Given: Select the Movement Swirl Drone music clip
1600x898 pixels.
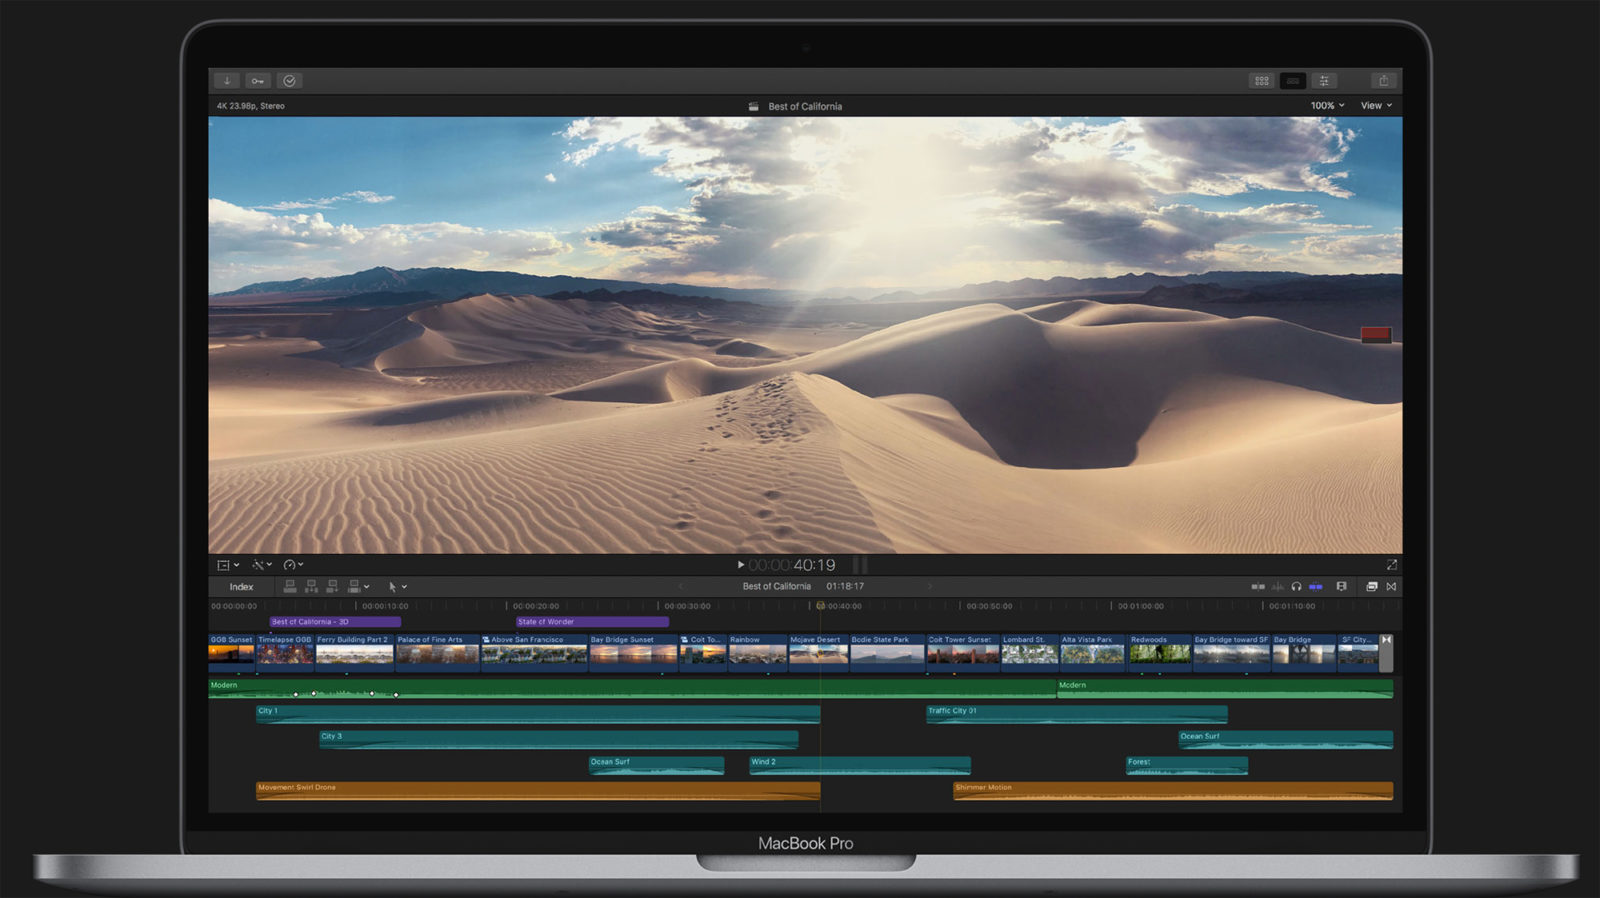Looking at the screenshot, I should tap(538, 790).
